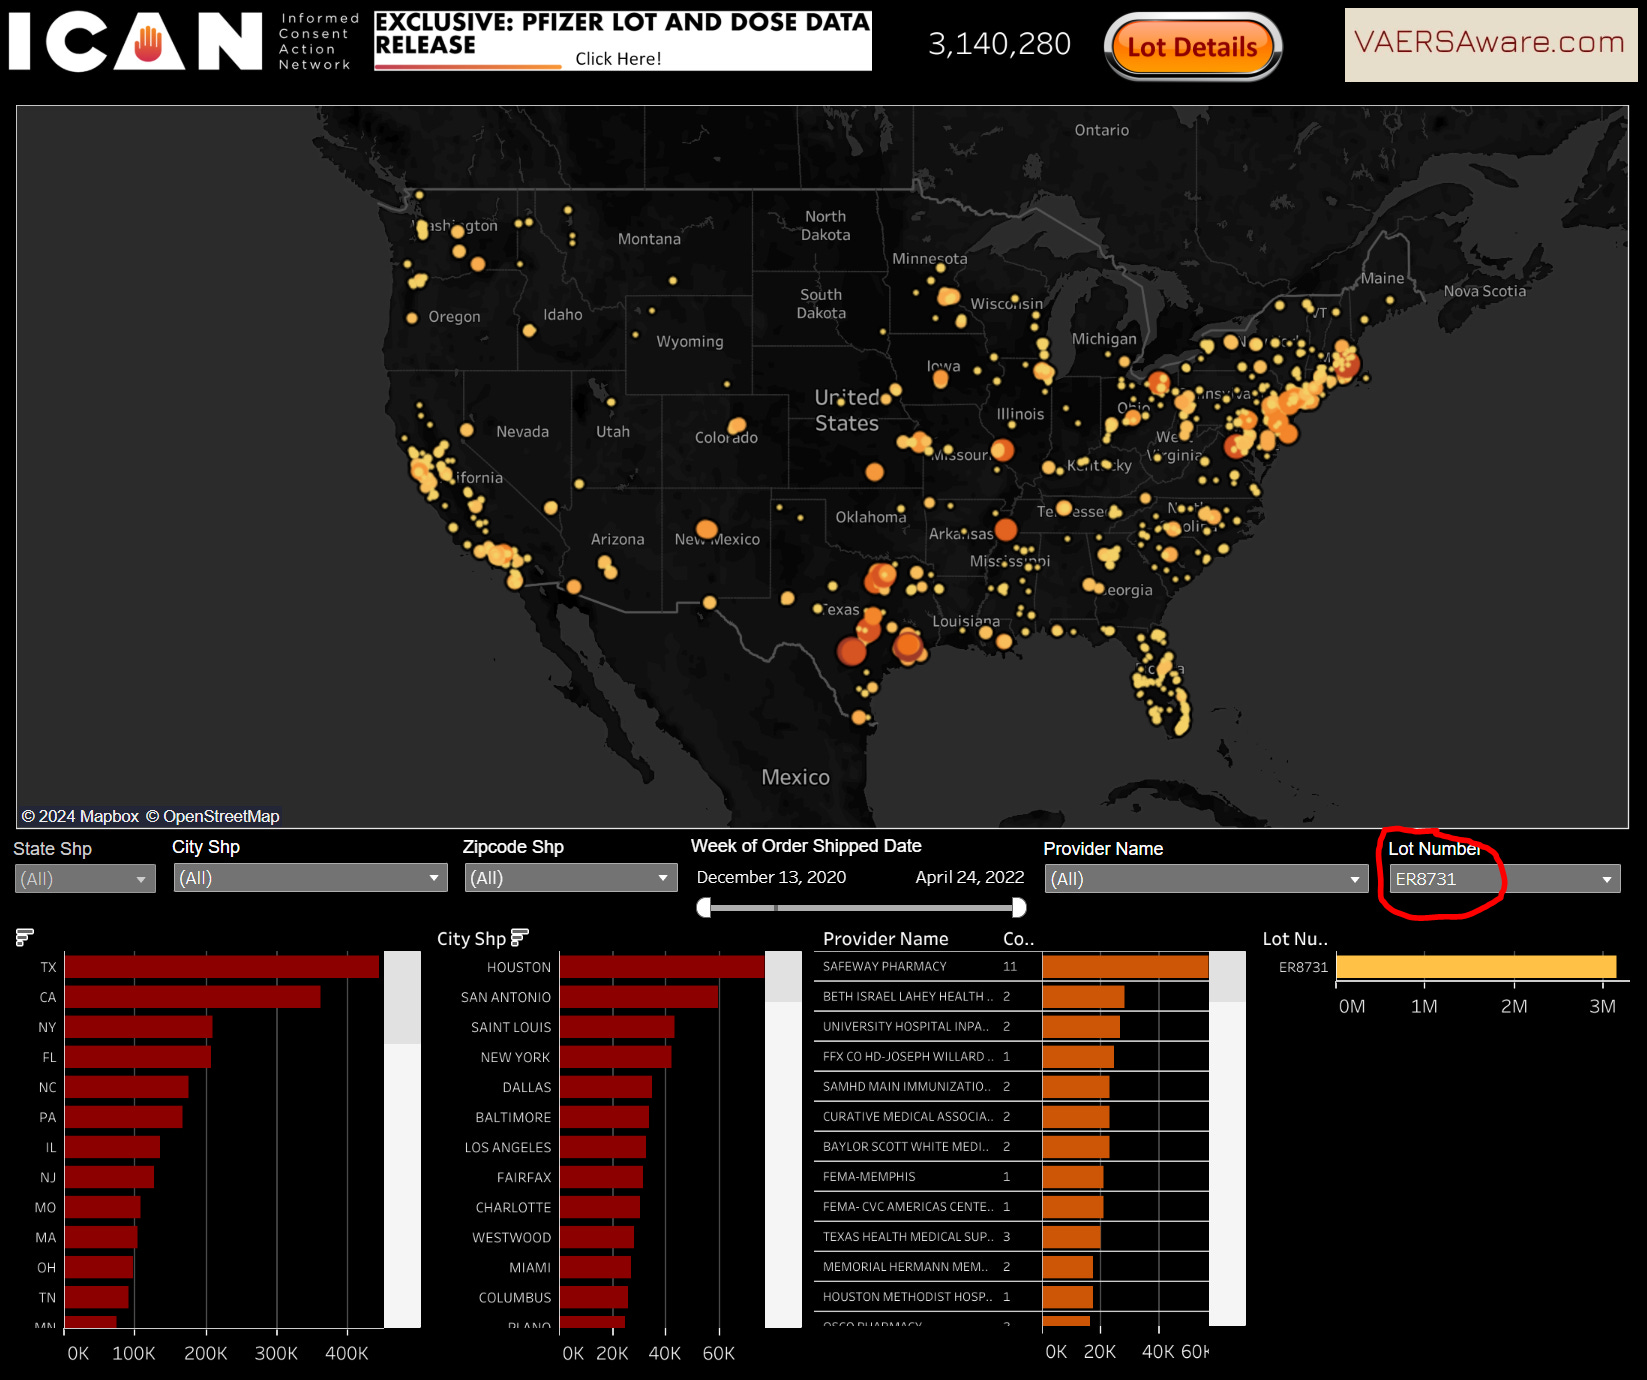The height and width of the screenshot is (1380, 1647).
Task: Select FEMA- CVC AMERICAS CENTE provider row
Action: click(1012, 1206)
